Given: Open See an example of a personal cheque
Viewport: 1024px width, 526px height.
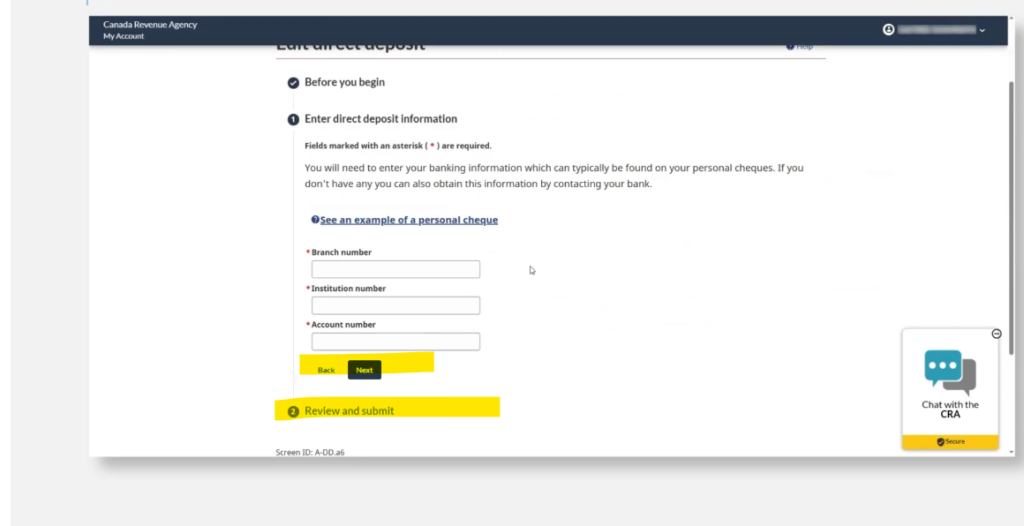Looking at the screenshot, I should (408, 220).
